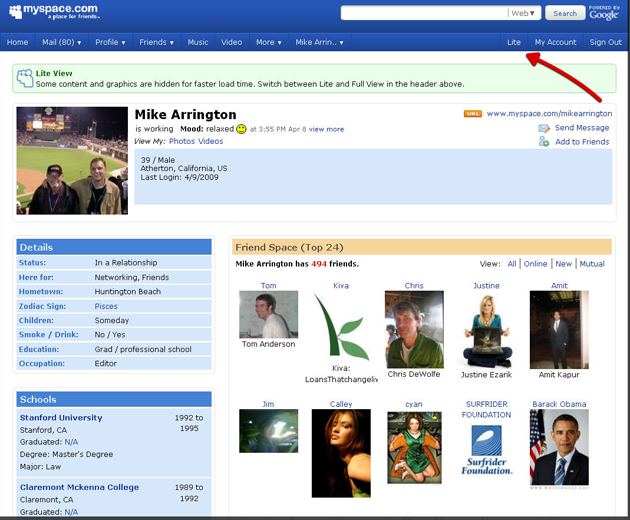630x520 pixels.
Task: Open Videos link under View My
Action: (211, 141)
